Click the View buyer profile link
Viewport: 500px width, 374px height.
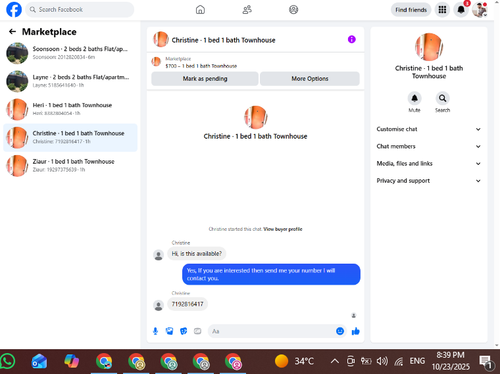click(283, 229)
